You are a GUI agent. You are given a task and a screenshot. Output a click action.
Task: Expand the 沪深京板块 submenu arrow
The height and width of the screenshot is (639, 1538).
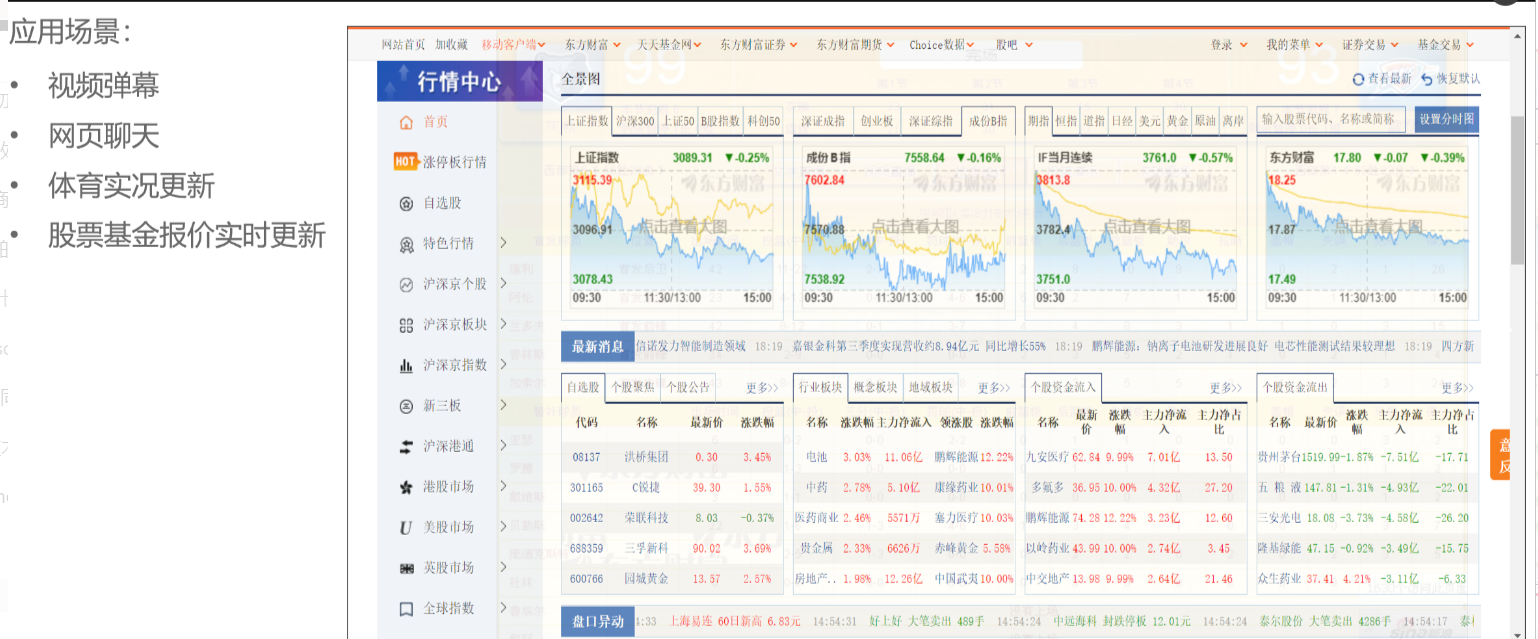(503, 325)
